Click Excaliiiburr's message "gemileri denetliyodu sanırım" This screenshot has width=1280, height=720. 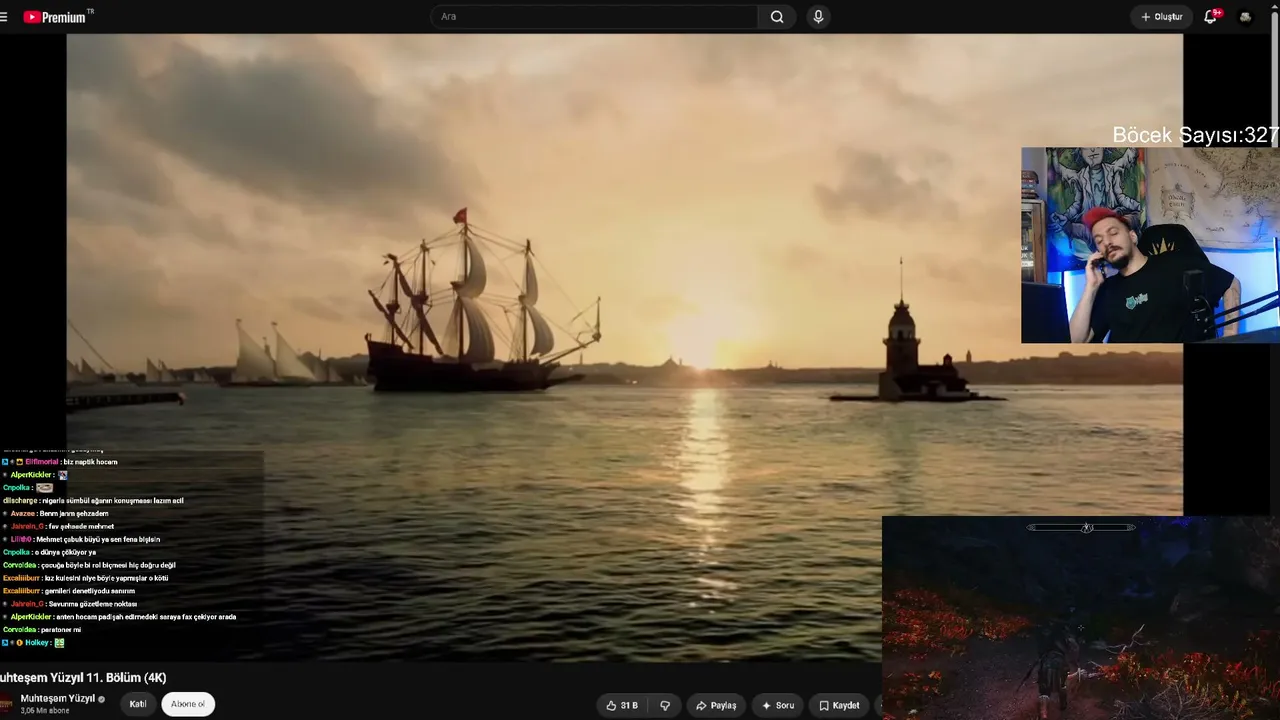coord(89,592)
